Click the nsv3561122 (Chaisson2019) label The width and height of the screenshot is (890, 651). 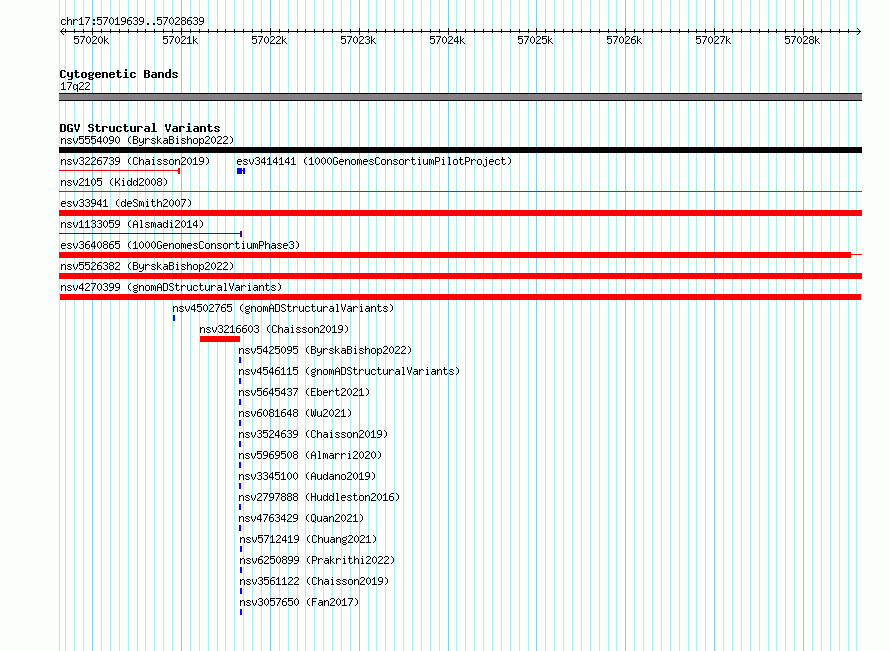tap(314, 581)
